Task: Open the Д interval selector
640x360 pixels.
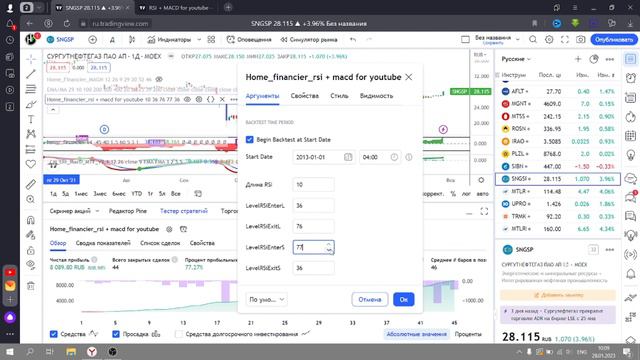Action: click(x=112, y=40)
